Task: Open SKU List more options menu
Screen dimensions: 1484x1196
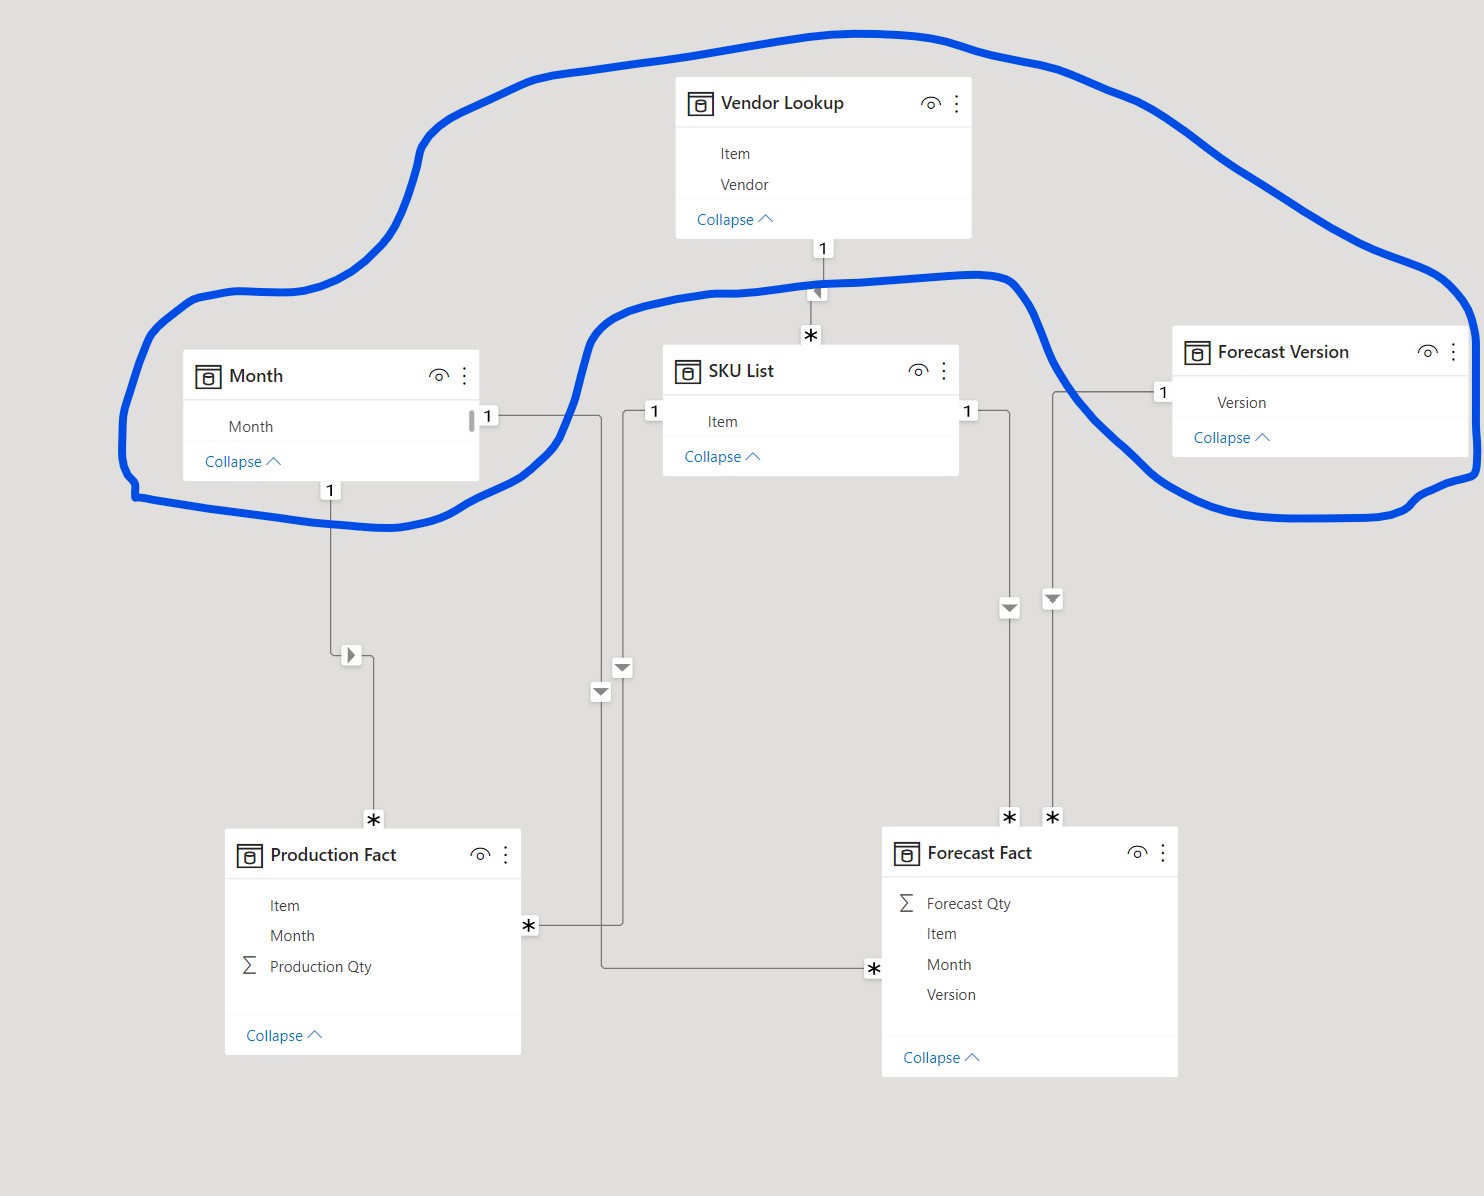Action: point(944,371)
